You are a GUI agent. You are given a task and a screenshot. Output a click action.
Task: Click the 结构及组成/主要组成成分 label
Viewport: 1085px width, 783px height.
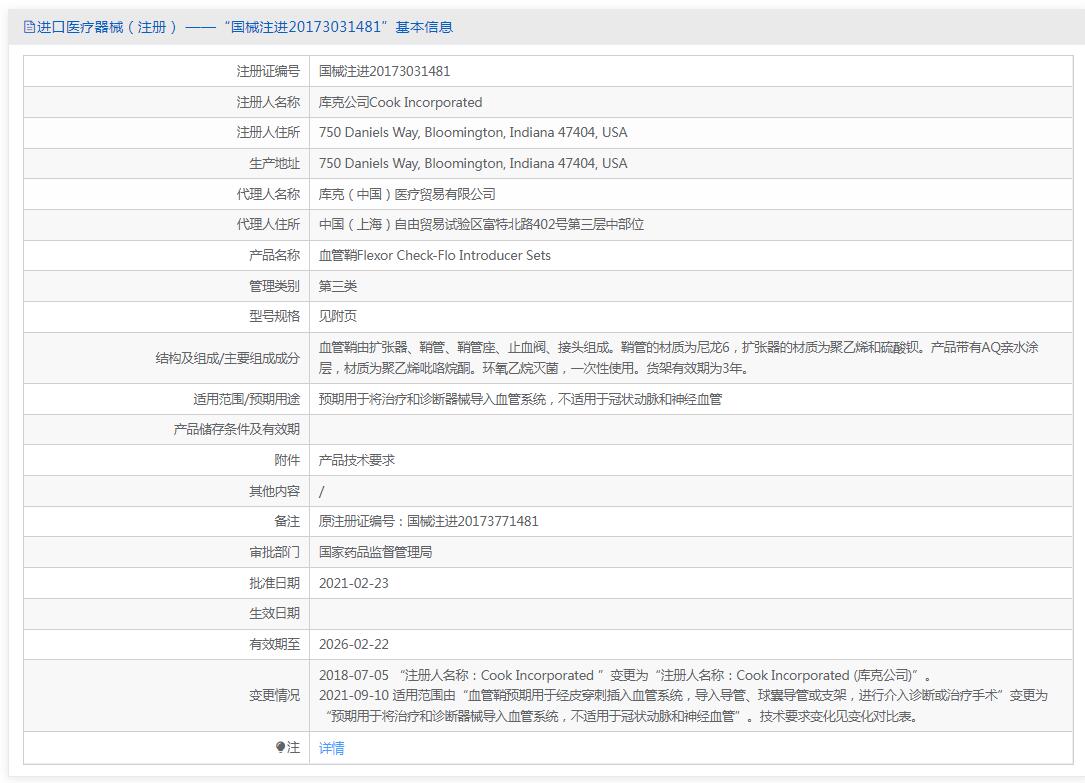tap(228, 358)
